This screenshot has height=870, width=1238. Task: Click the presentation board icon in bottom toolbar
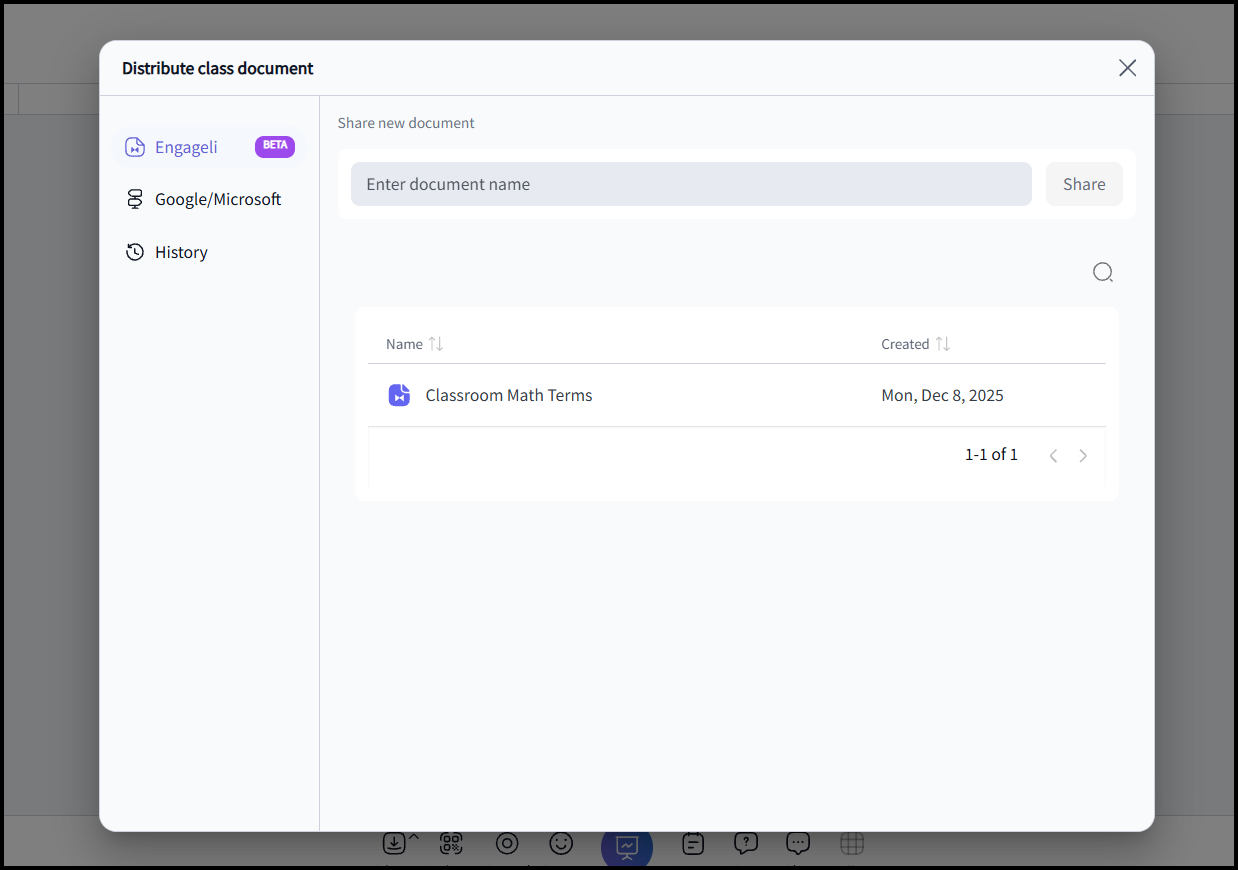click(x=627, y=846)
